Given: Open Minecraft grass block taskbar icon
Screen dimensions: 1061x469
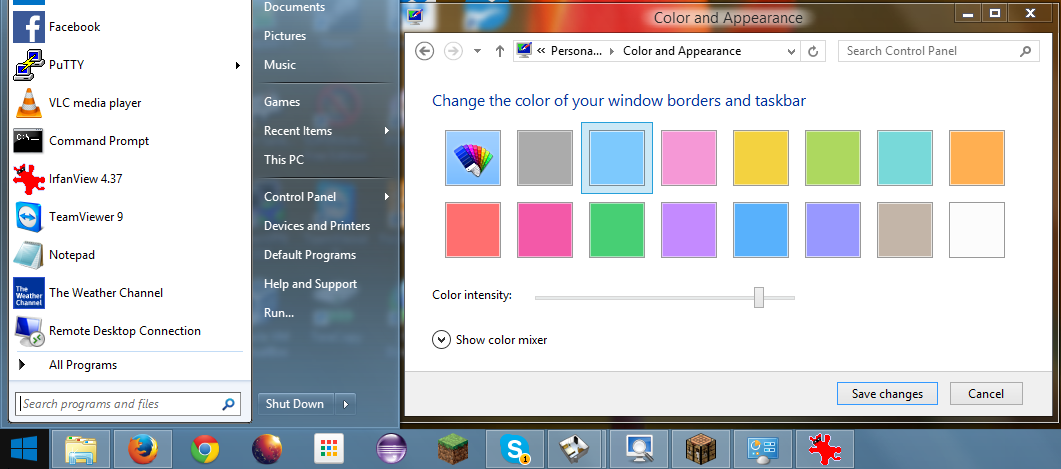Looking at the screenshot, I should pos(453,450).
